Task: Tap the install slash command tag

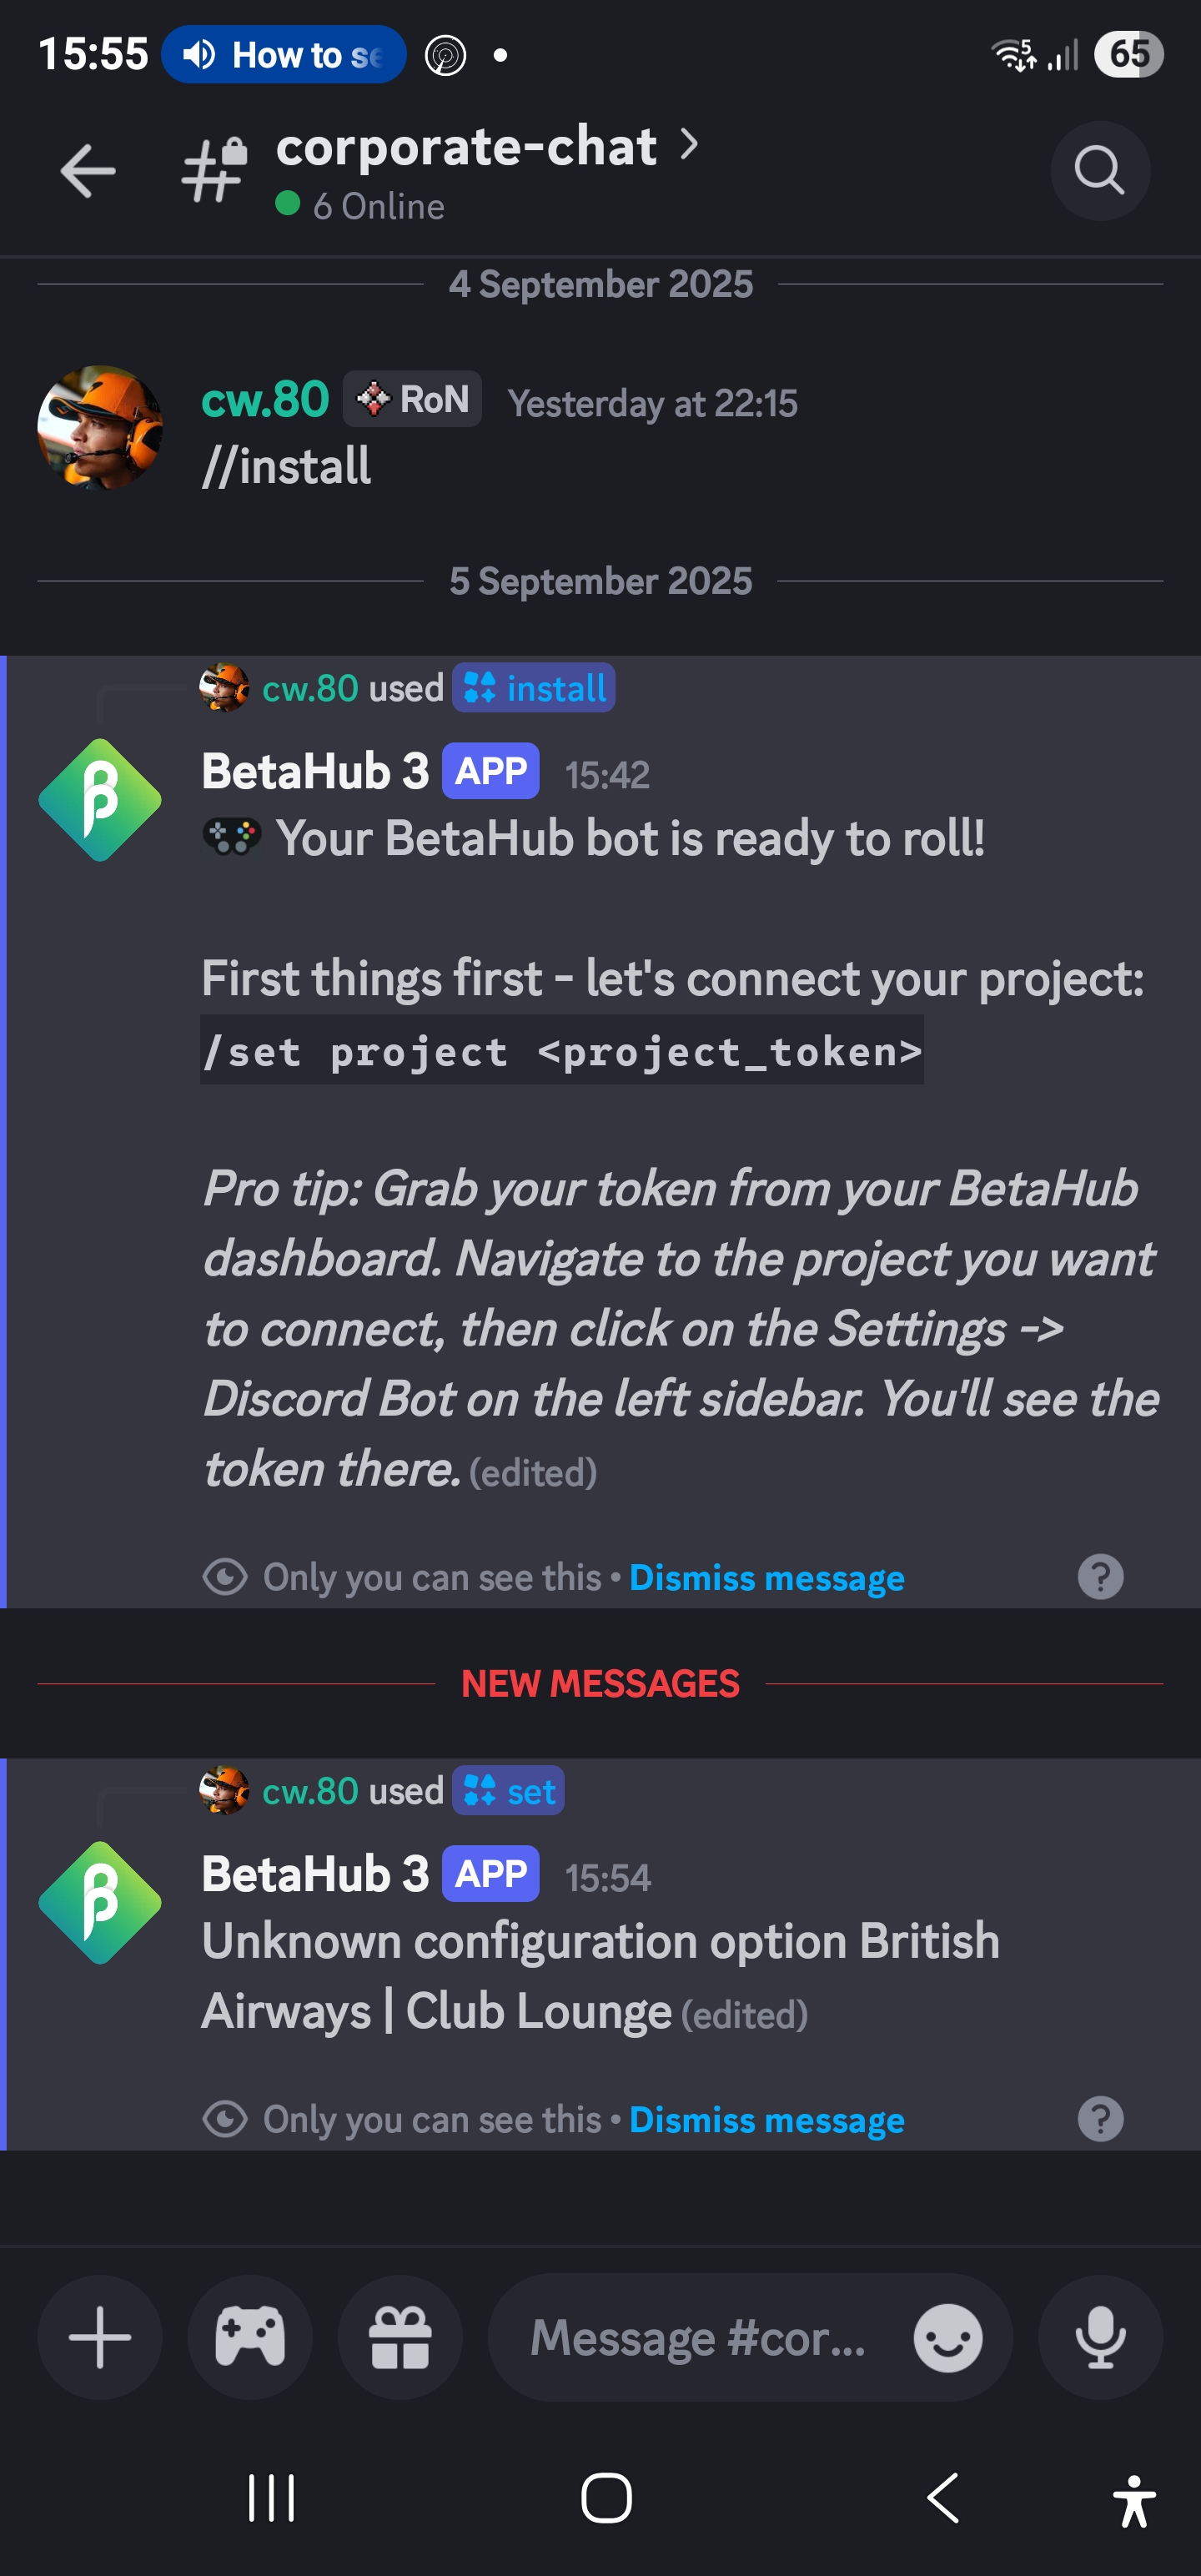Action: [534, 688]
